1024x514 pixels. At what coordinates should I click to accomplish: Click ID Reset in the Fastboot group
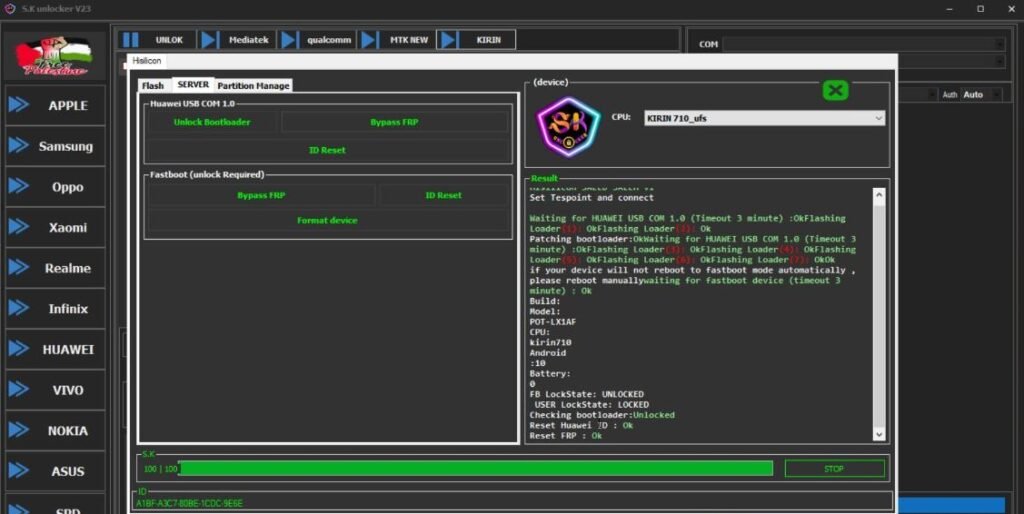443,195
